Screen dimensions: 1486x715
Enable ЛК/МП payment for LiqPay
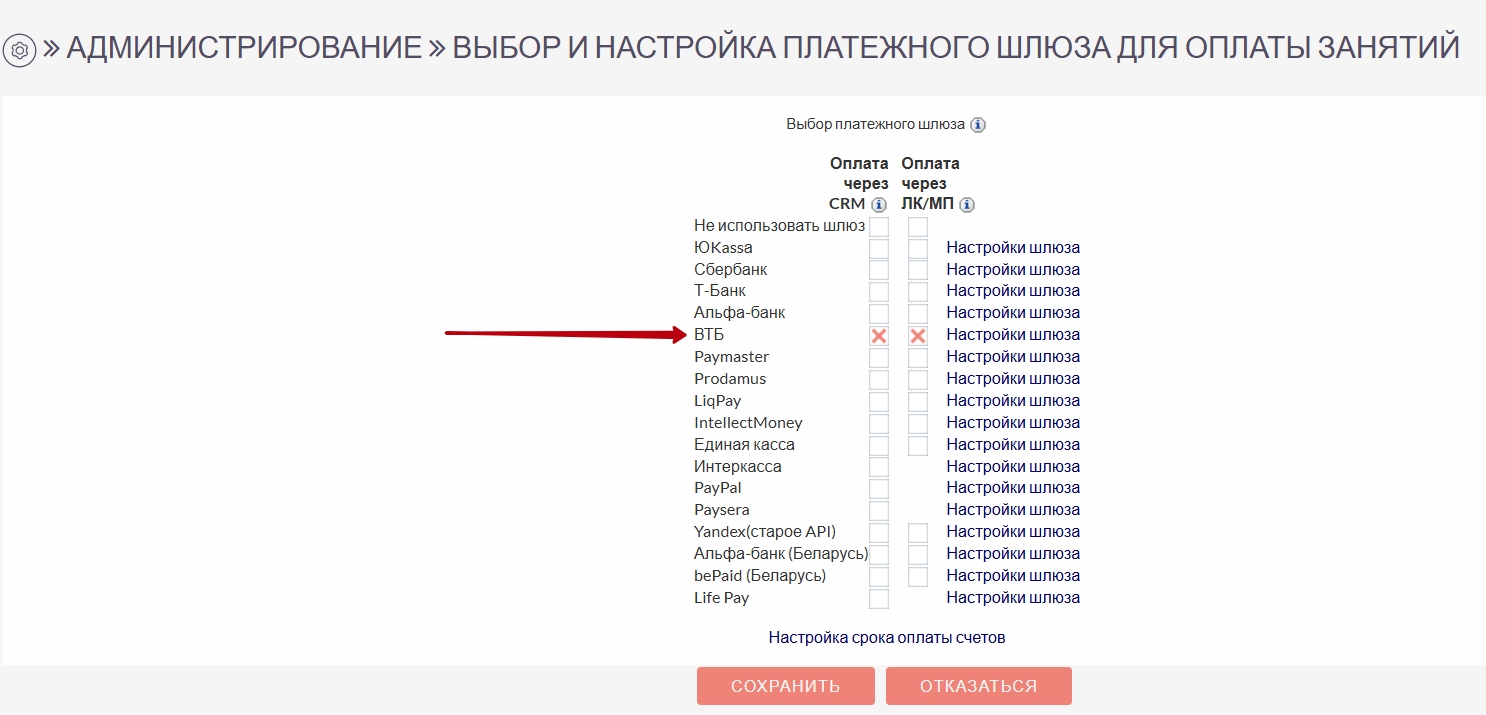[x=918, y=401]
